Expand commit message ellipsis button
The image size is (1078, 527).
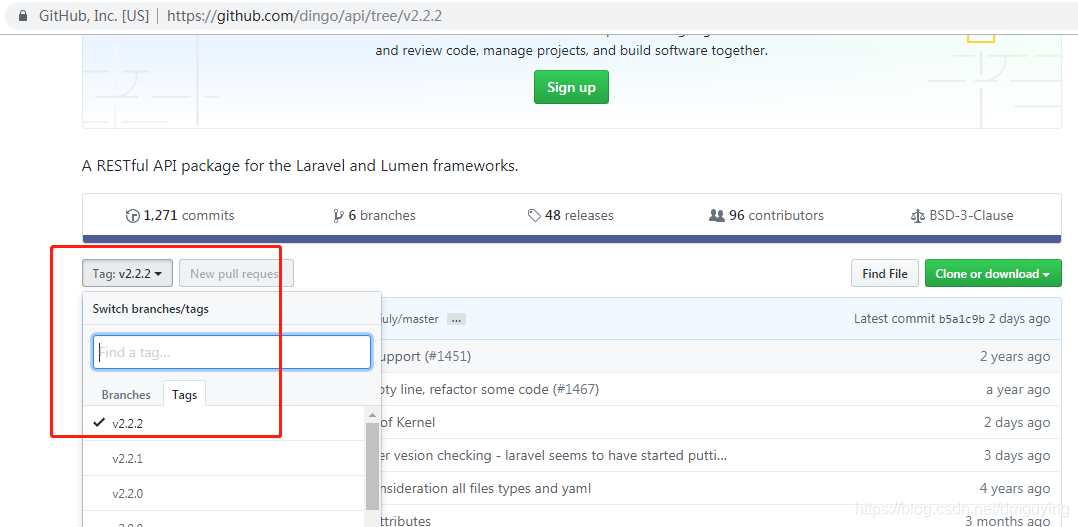pos(456,319)
